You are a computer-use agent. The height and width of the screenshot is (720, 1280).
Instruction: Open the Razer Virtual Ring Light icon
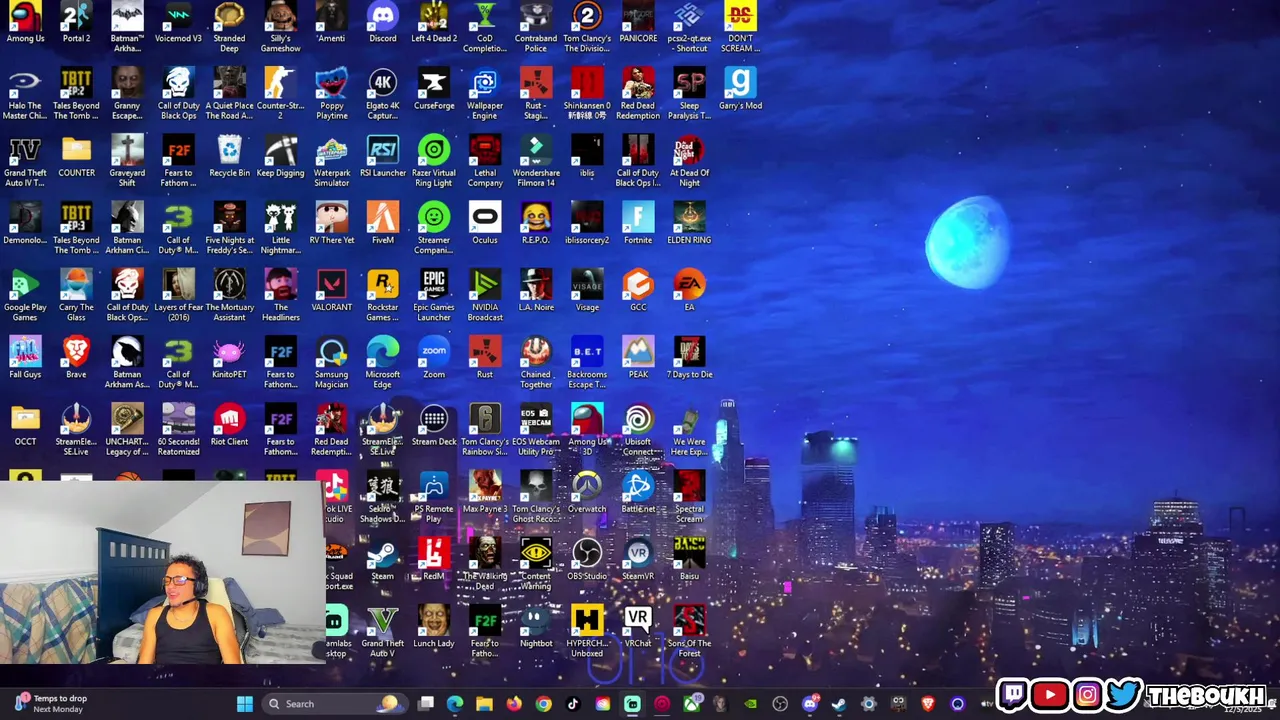point(434,160)
